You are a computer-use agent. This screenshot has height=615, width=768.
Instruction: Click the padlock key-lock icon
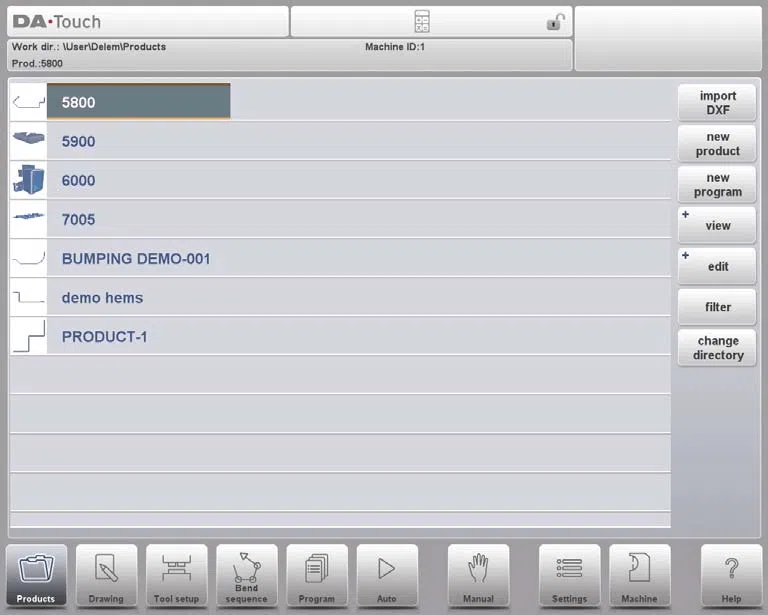(x=555, y=22)
